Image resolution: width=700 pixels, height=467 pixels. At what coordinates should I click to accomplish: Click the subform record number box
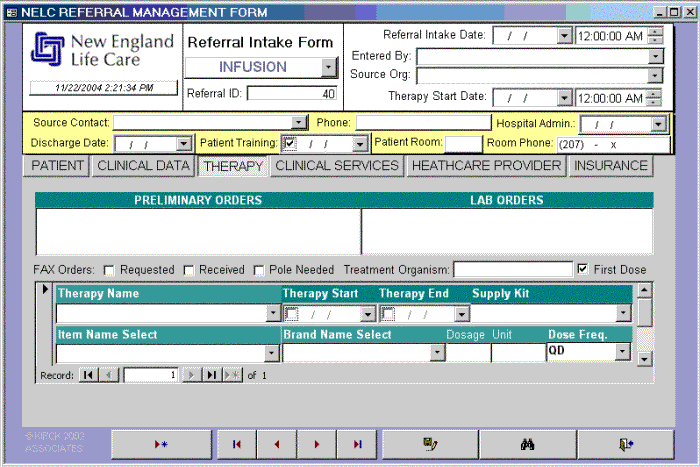click(x=150, y=375)
